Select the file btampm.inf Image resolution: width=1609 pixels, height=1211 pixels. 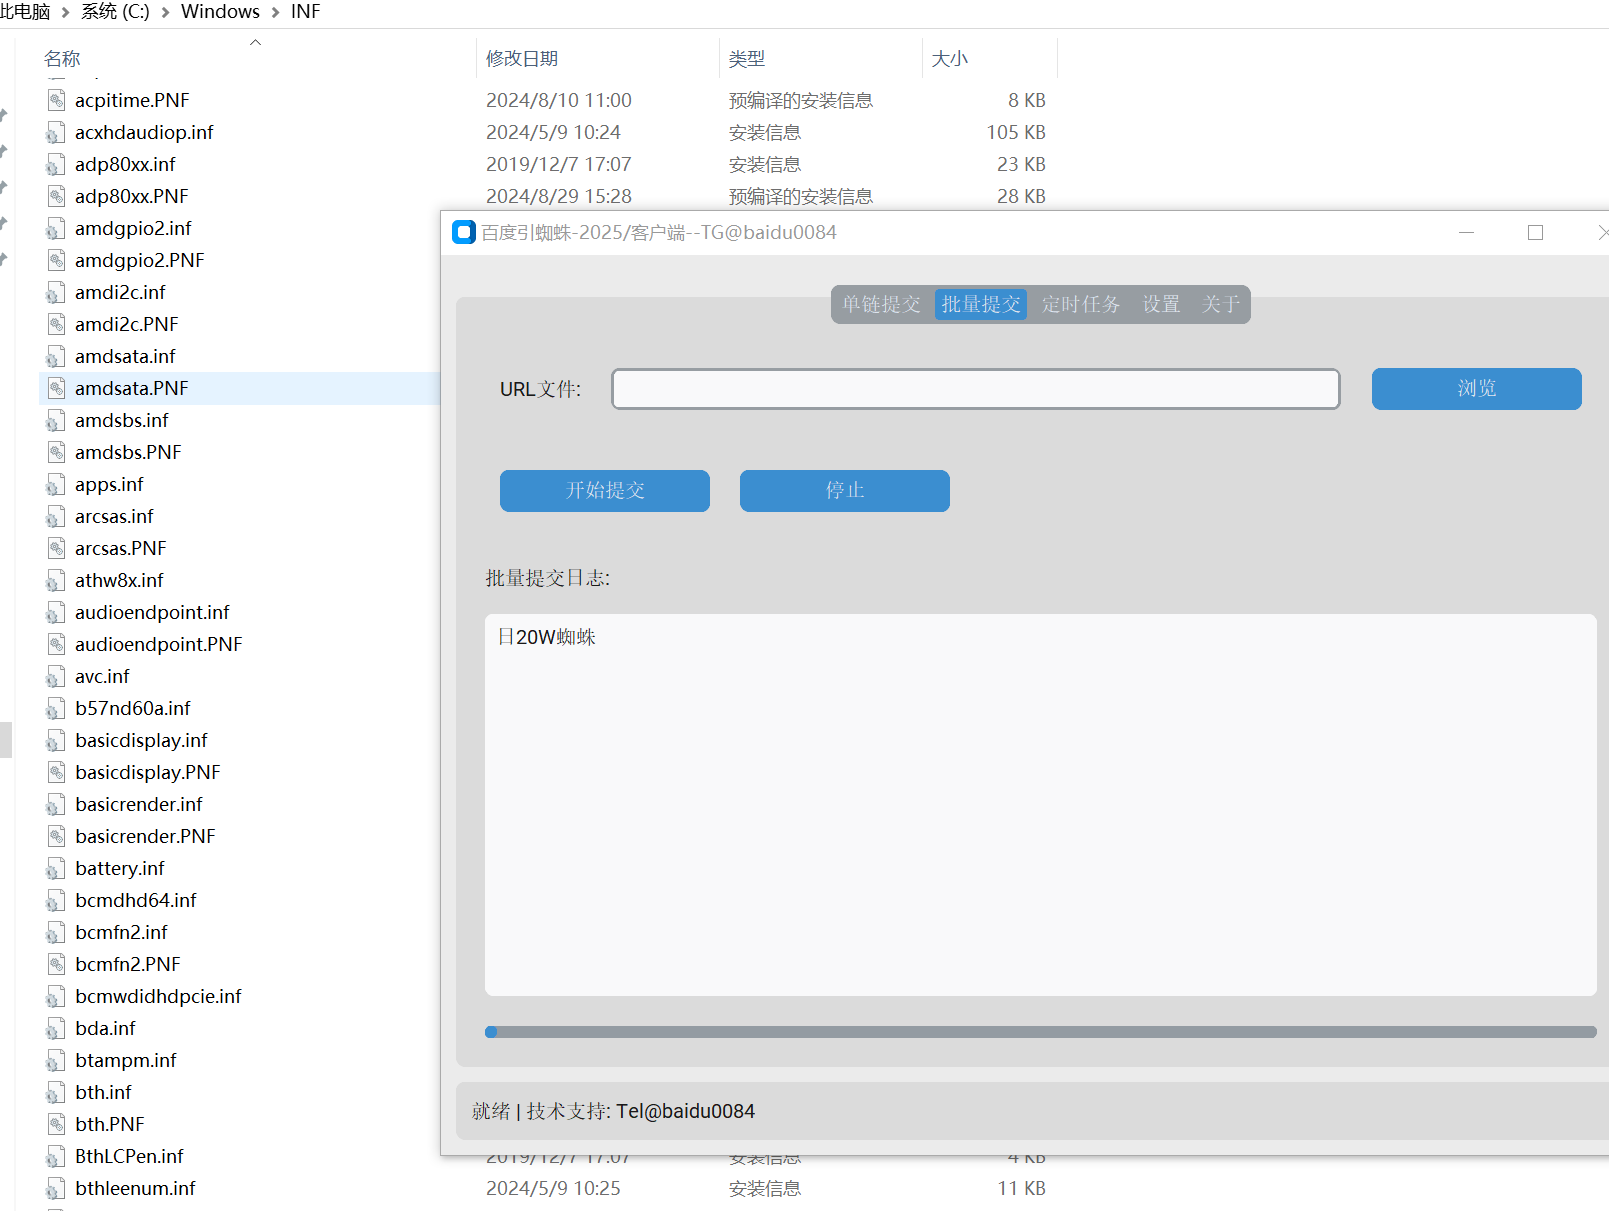(x=125, y=1060)
